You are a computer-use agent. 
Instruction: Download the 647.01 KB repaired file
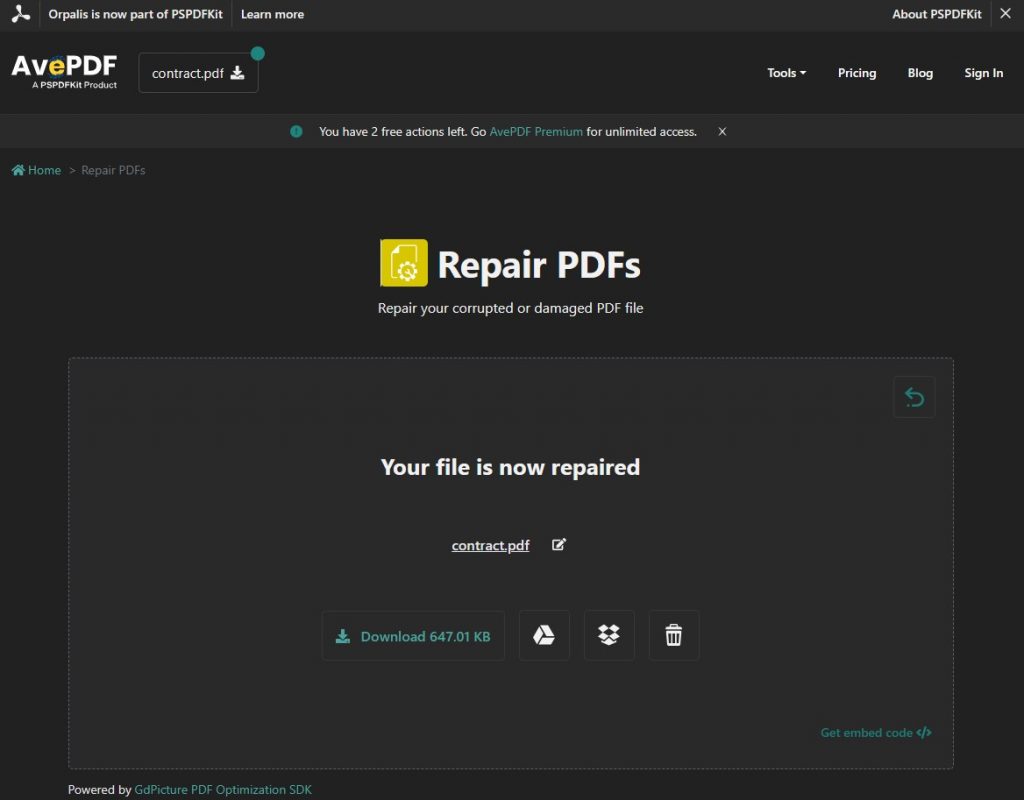pyautogui.click(x=413, y=635)
